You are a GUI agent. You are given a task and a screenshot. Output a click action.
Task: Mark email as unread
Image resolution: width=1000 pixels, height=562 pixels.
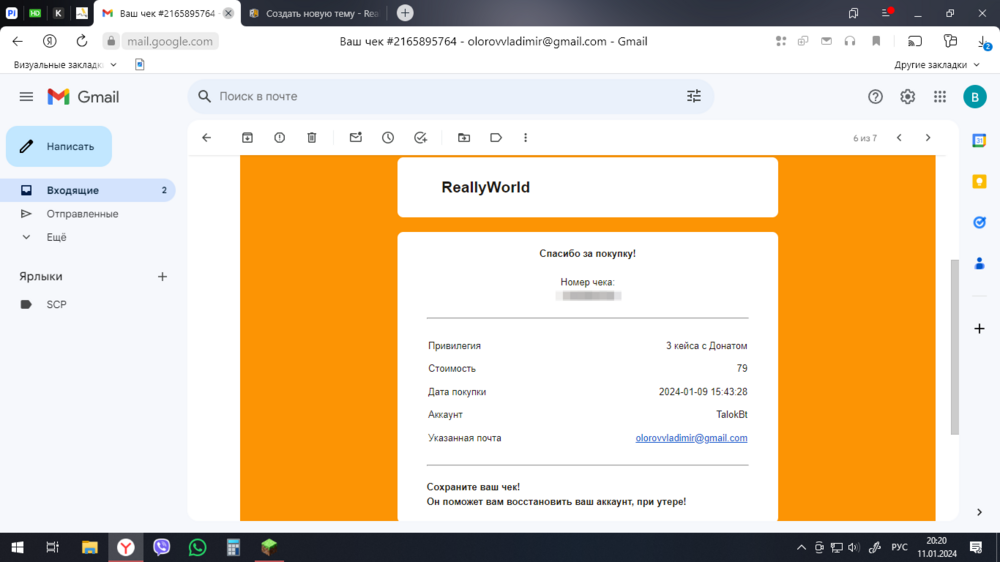click(x=356, y=138)
